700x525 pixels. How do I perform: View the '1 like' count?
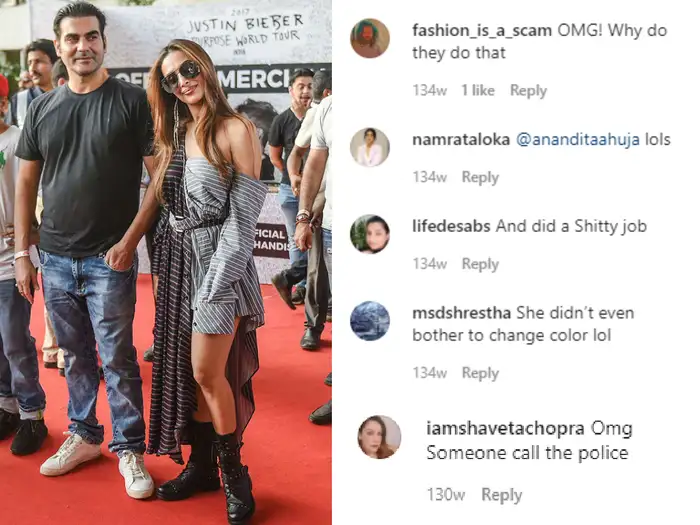pos(478,91)
